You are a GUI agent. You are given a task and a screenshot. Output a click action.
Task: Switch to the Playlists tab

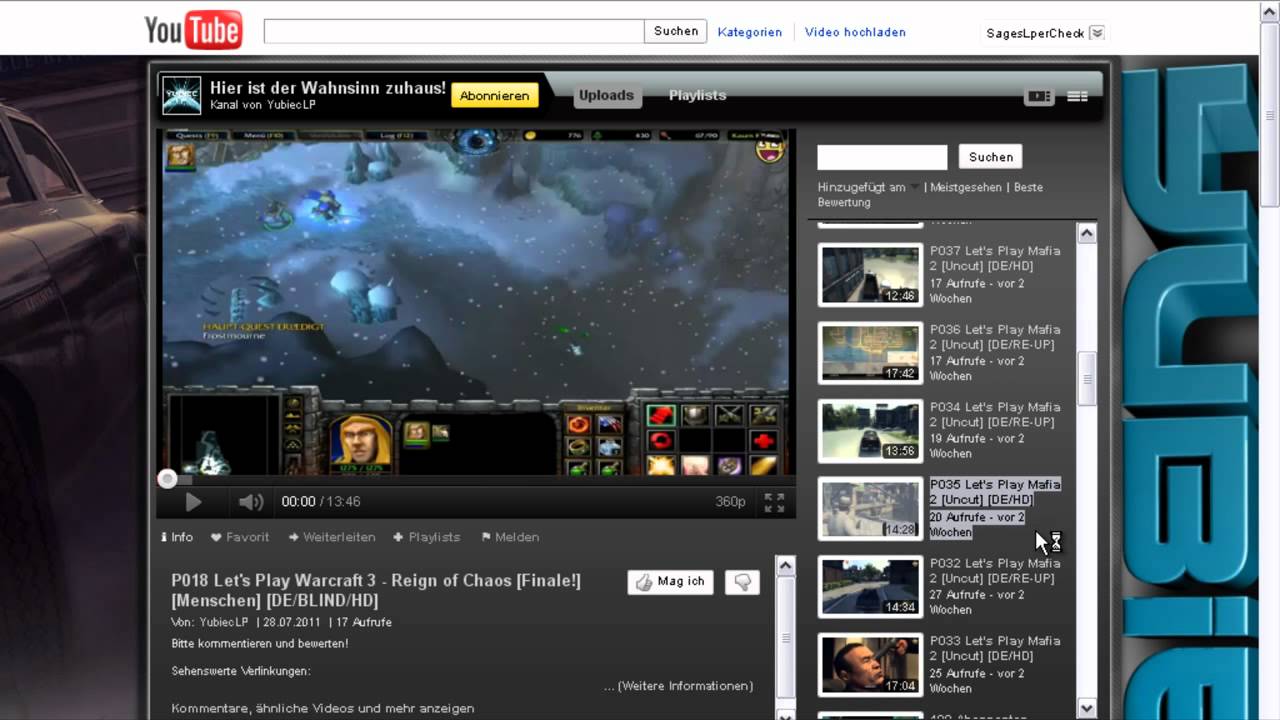pyautogui.click(x=697, y=96)
